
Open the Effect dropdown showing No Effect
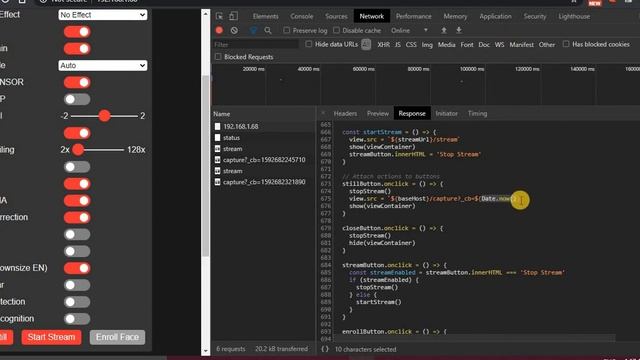103,15
